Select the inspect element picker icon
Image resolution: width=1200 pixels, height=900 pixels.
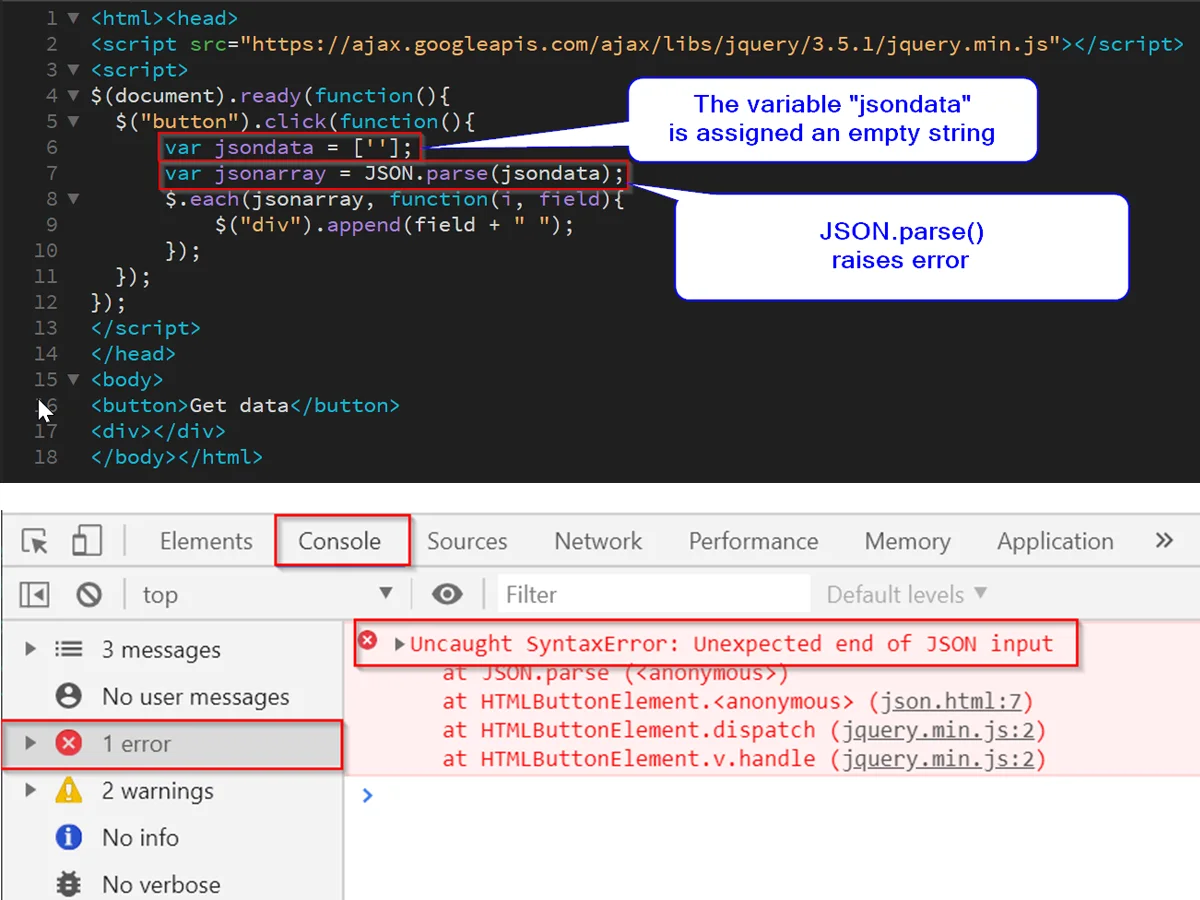(x=36, y=541)
